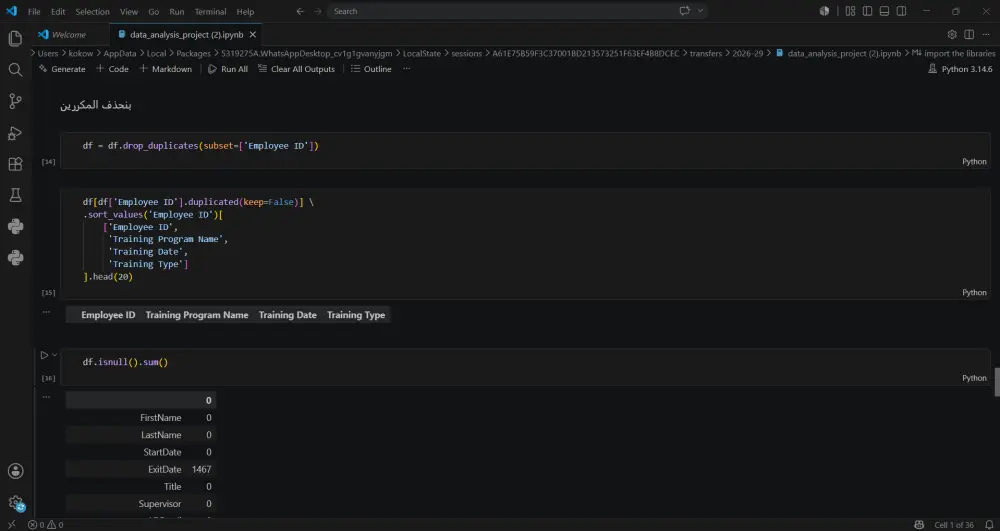Open the Terminal menu
The width and height of the screenshot is (1000, 531).
[210, 11]
